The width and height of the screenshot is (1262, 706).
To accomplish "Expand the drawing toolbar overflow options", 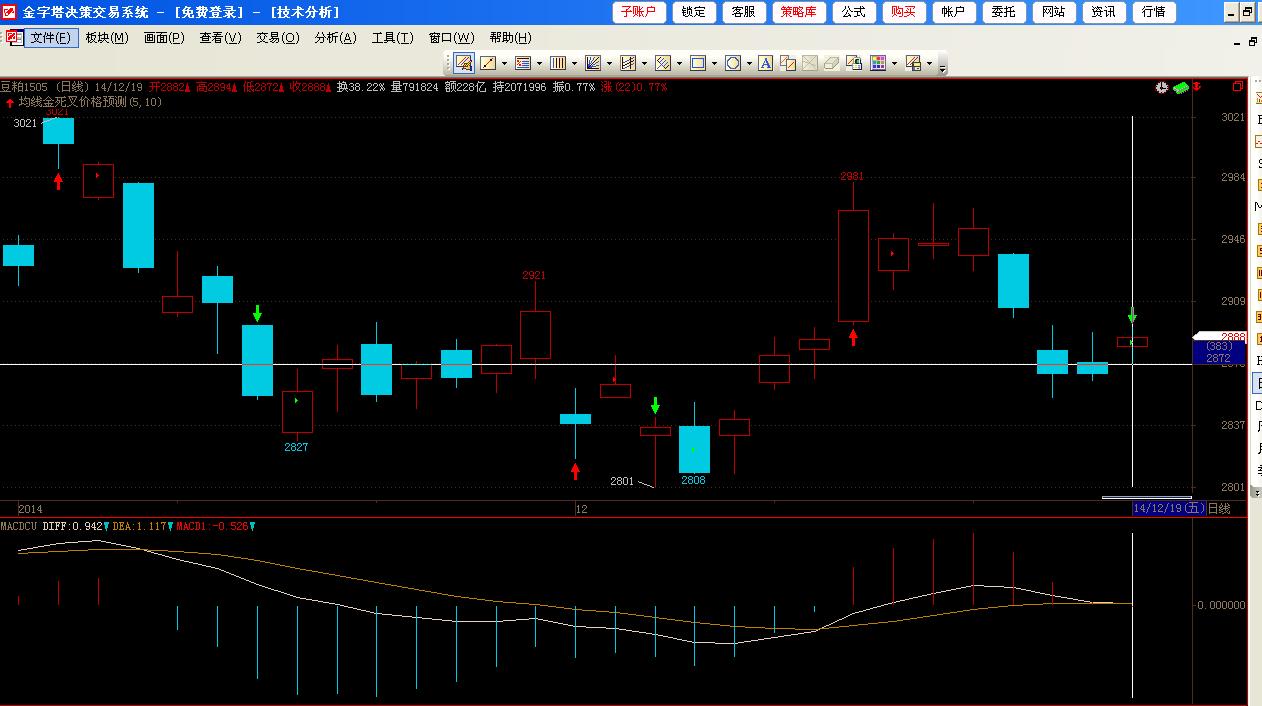I will pos(942,67).
